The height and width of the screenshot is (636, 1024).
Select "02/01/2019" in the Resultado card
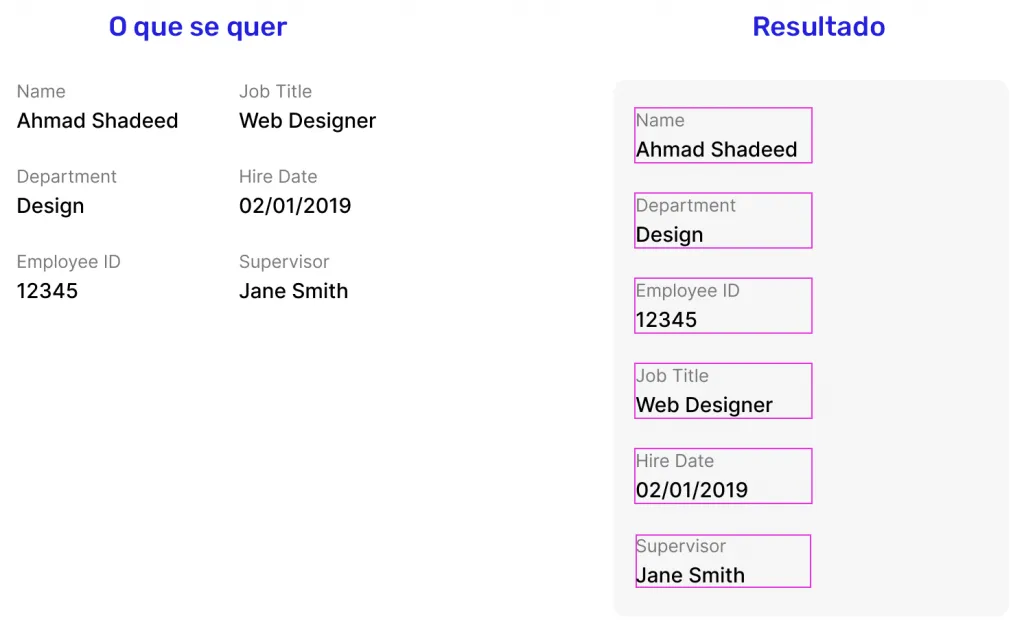pos(691,490)
